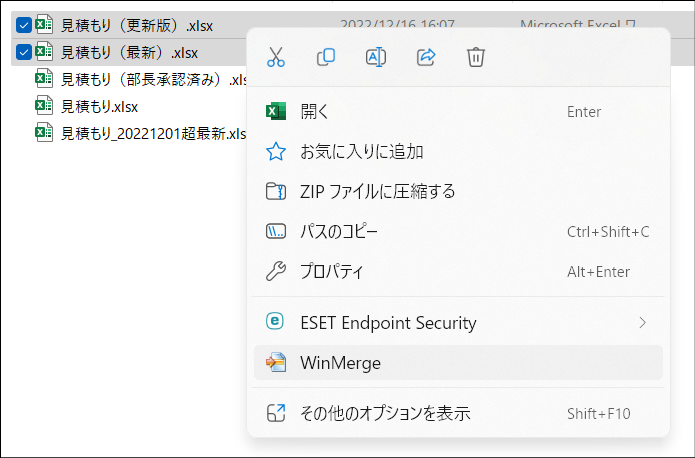Click the Share arrow icon
The height and width of the screenshot is (458, 695).
pos(426,57)
